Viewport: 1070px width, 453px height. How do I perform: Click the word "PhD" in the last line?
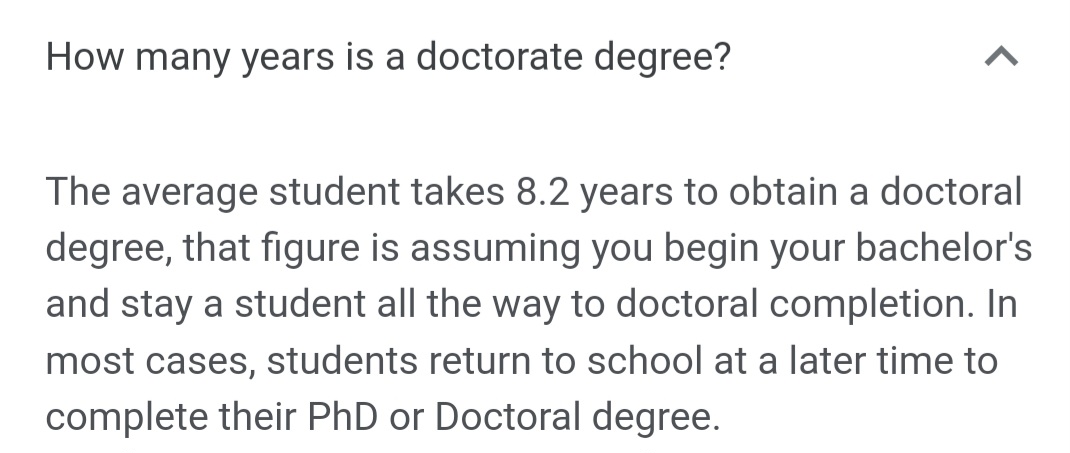343,416
